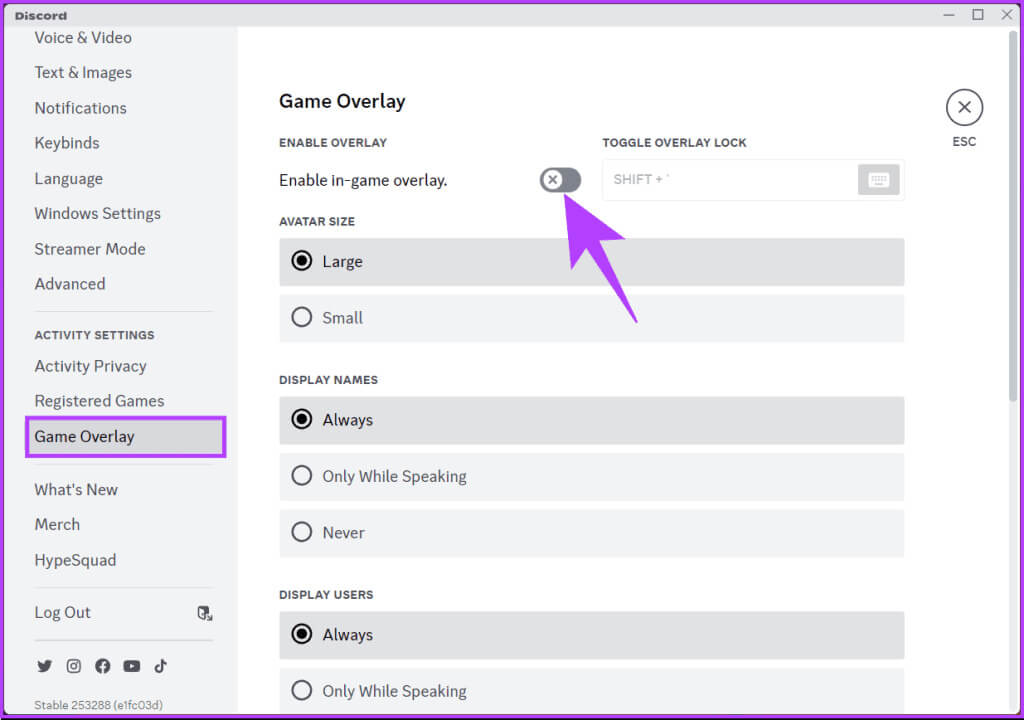Click the Merch link
This screenshot has width=1024, height=720.
pyautogui.click(x=57, y=525)
